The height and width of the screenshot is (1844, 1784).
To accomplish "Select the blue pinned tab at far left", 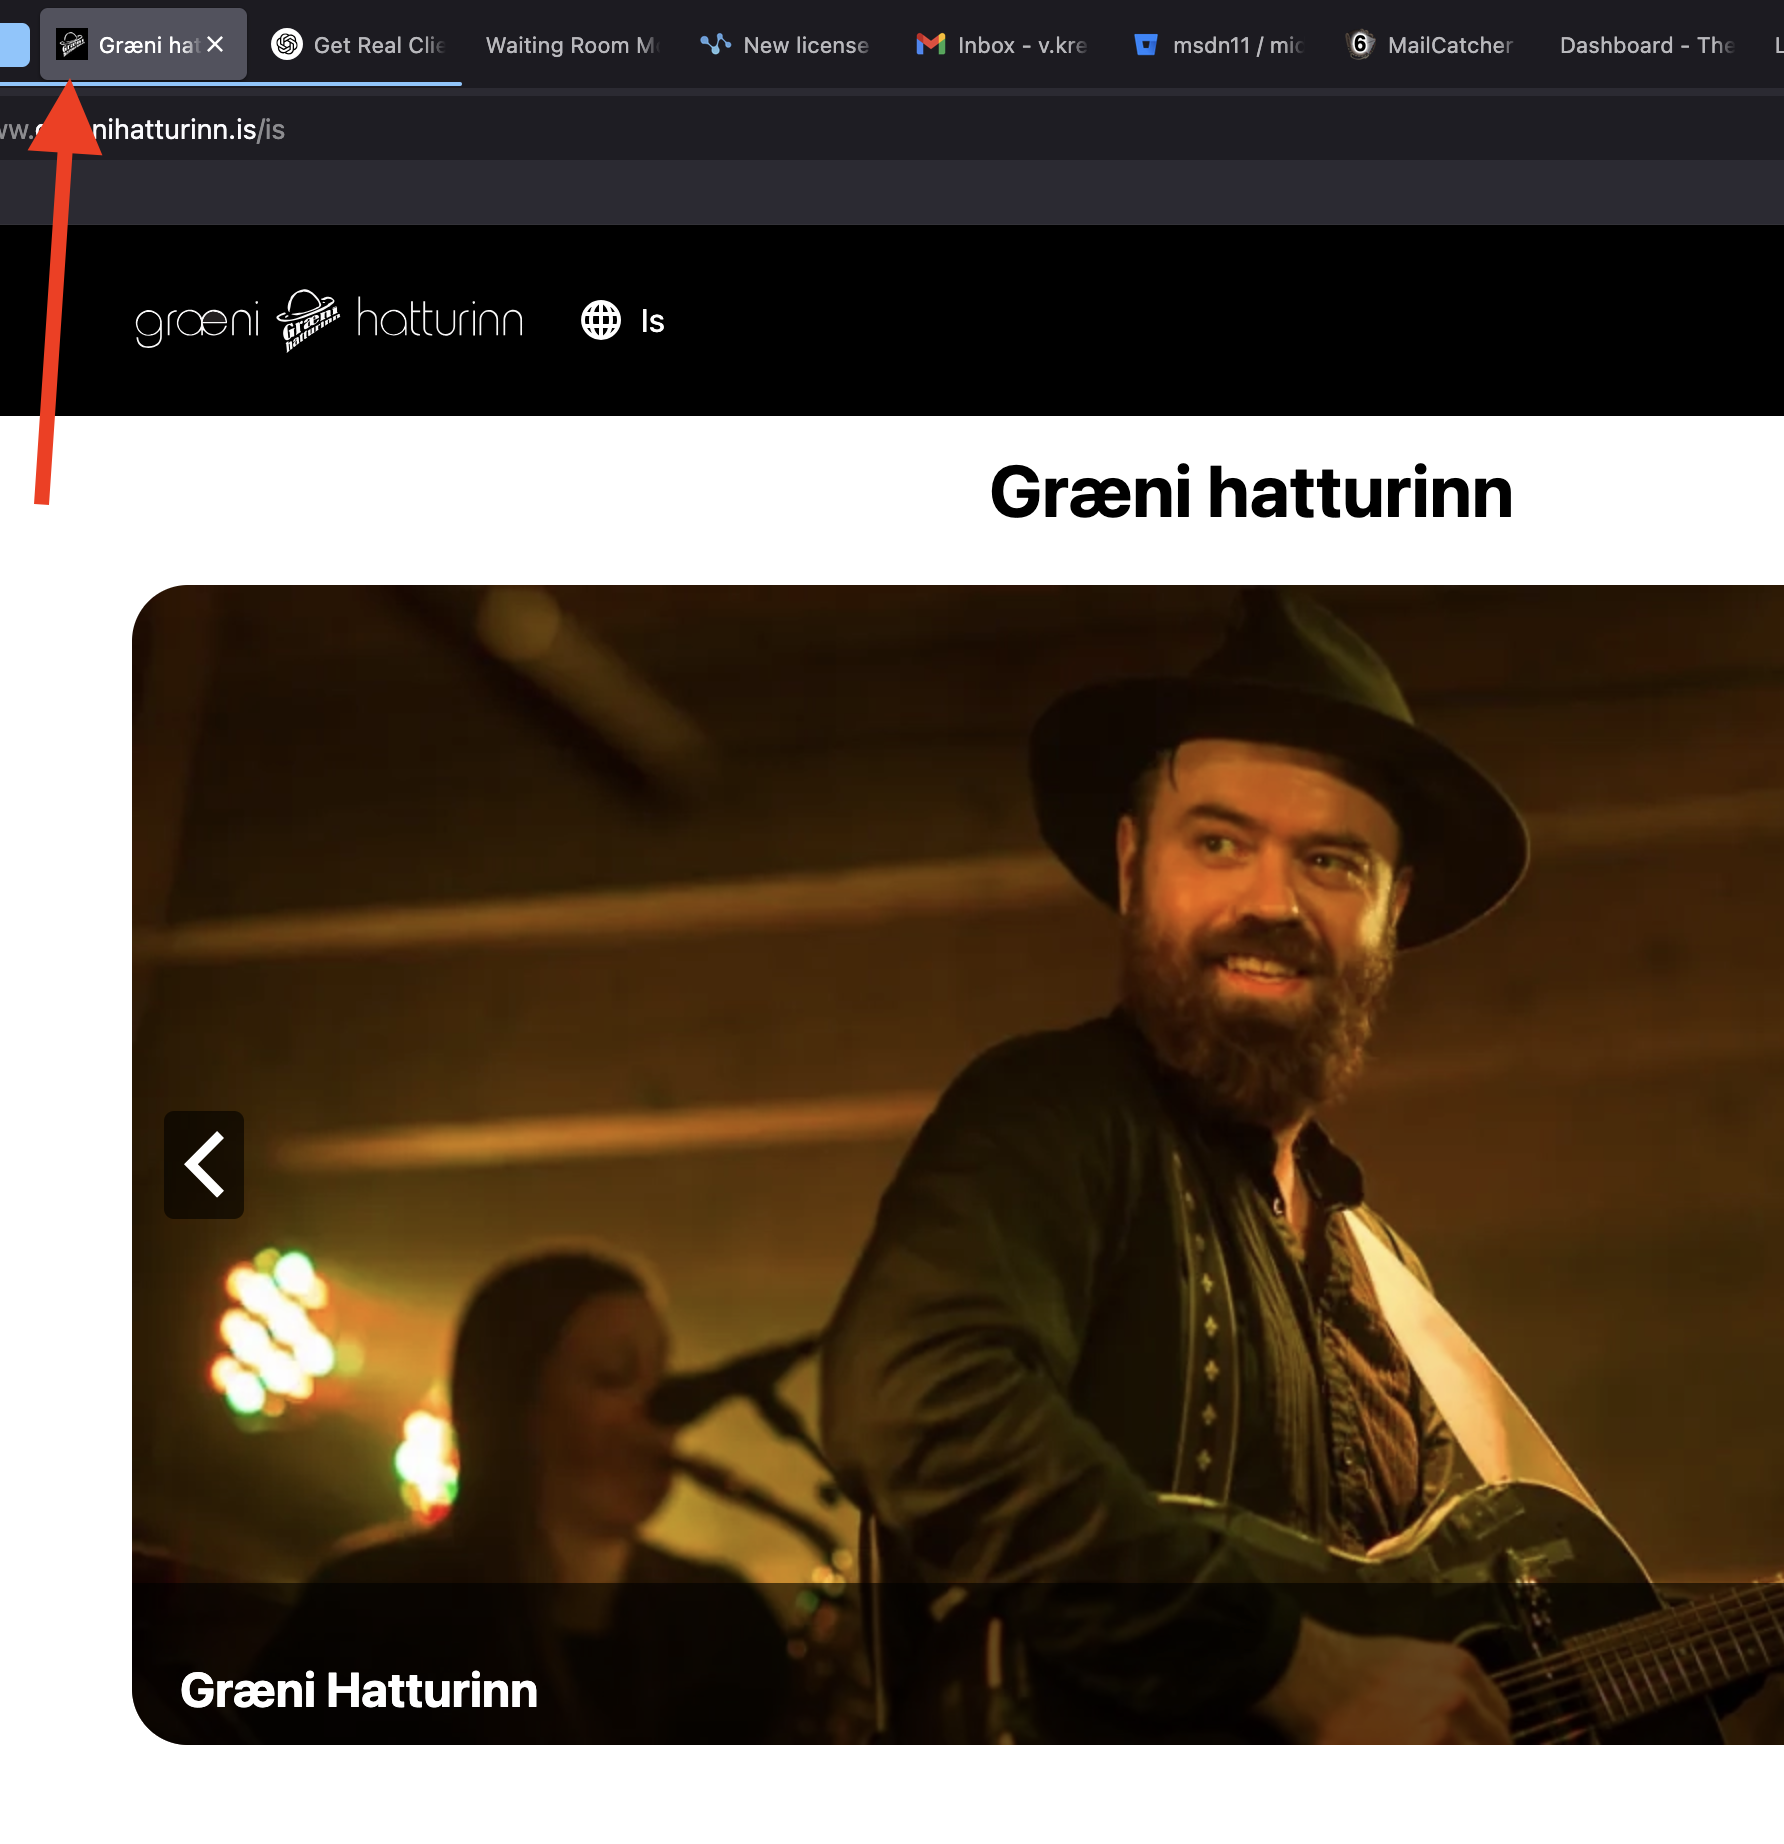I will point(14,45).
